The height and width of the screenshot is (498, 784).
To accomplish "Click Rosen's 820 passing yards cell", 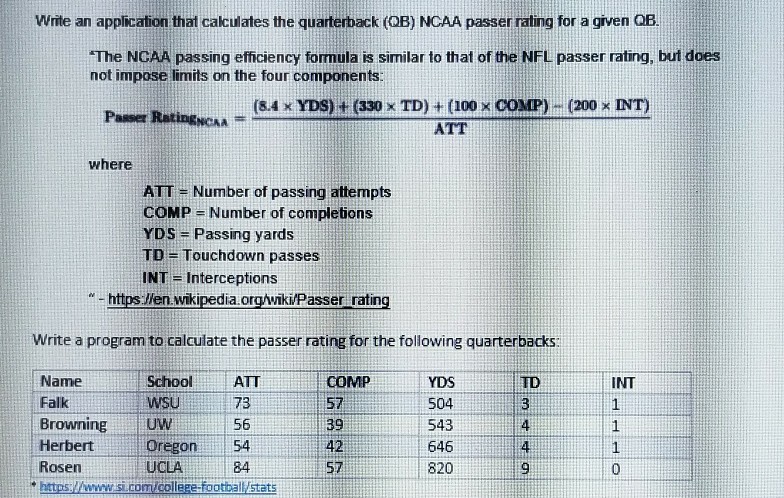I will click(x=440, y=467).
